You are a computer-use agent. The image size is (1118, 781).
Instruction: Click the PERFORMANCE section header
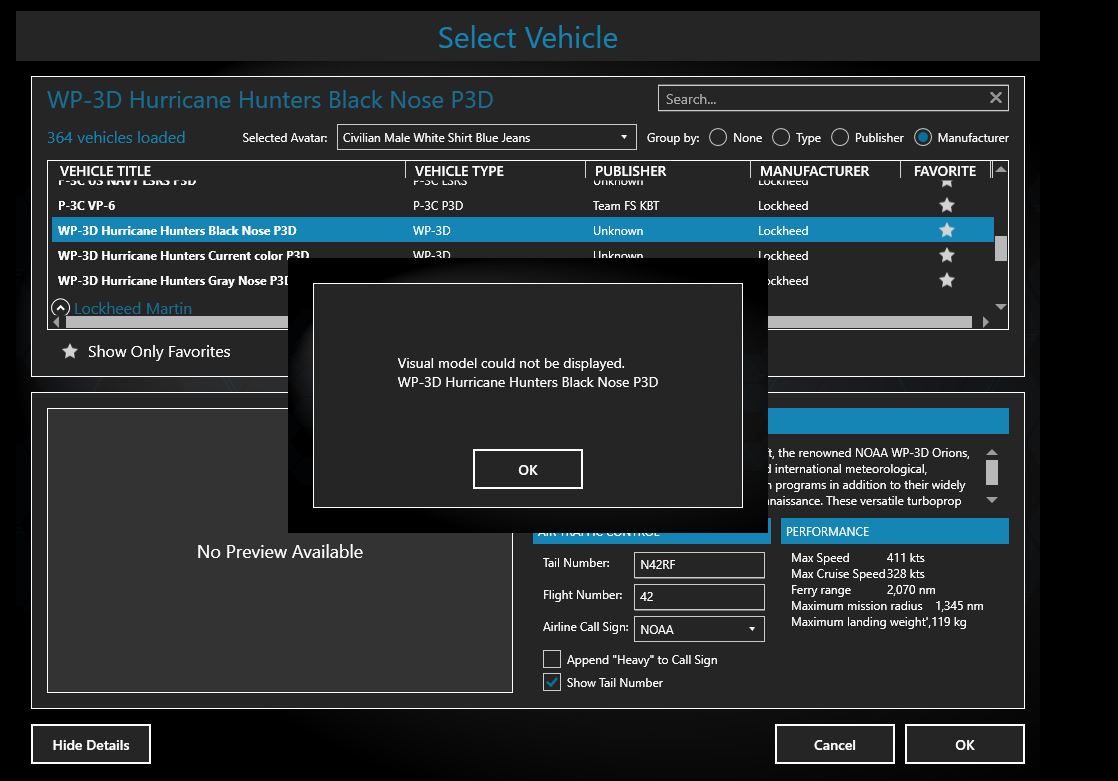895,531
